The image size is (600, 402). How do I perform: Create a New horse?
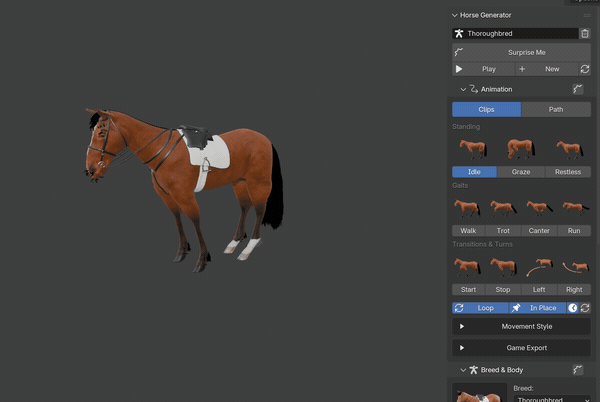(546, 69)
